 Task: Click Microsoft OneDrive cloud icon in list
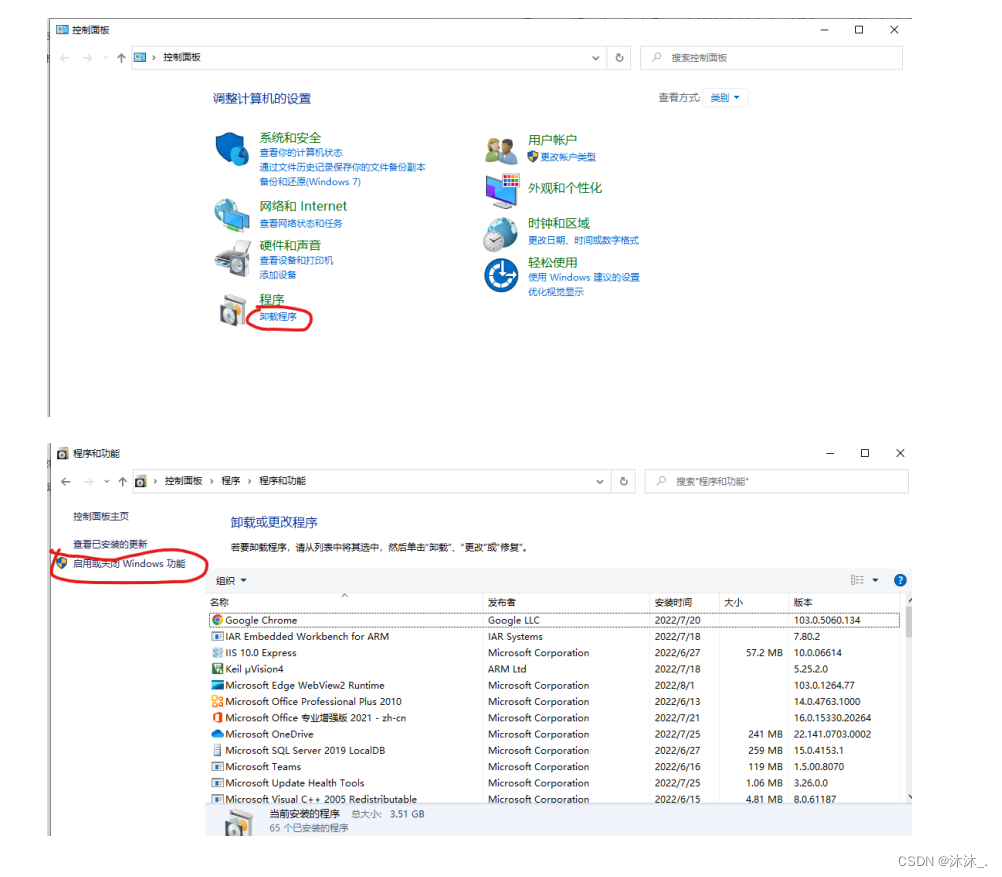[x=217, y=734]
